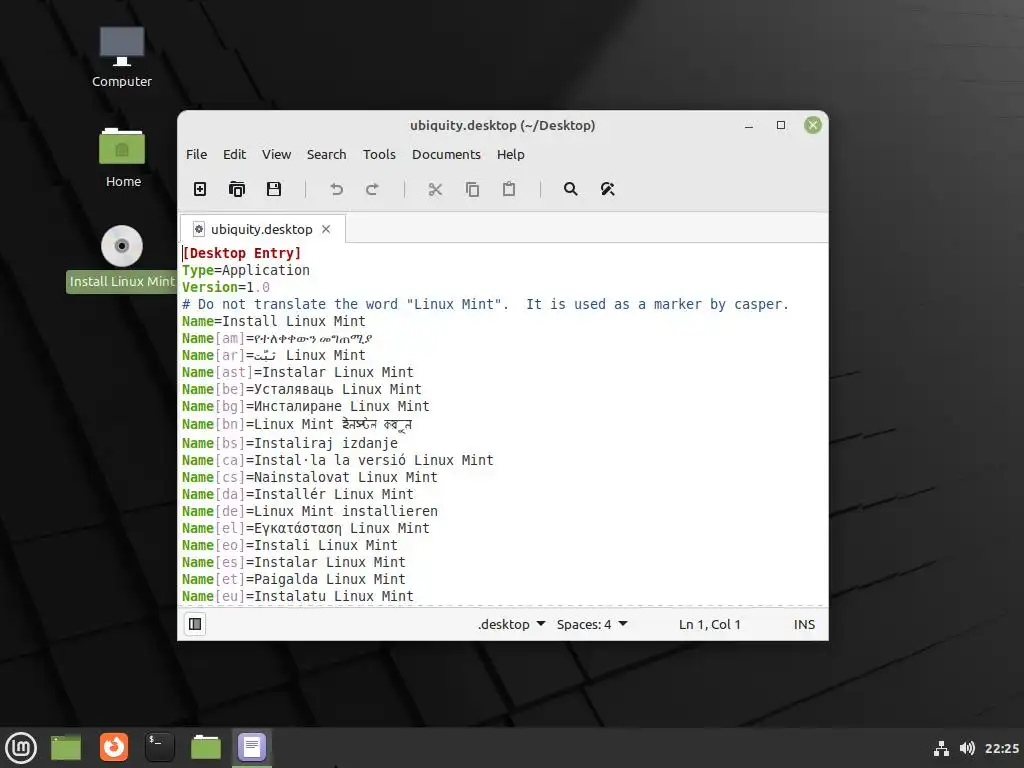Click the Name[de] Linux Mint installieren line
The image size is (1024, 768).
(x=310, y=511)
